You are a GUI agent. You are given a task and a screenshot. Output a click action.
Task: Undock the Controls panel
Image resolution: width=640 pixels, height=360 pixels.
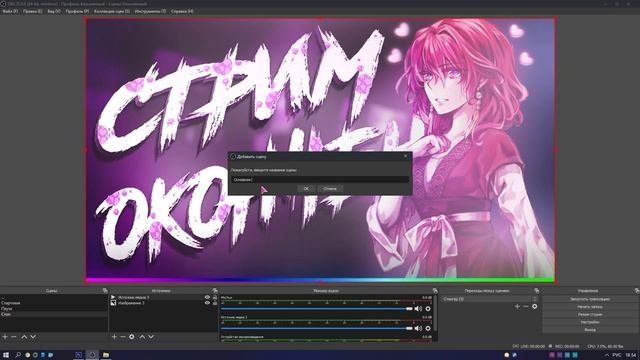click(637, 291)
